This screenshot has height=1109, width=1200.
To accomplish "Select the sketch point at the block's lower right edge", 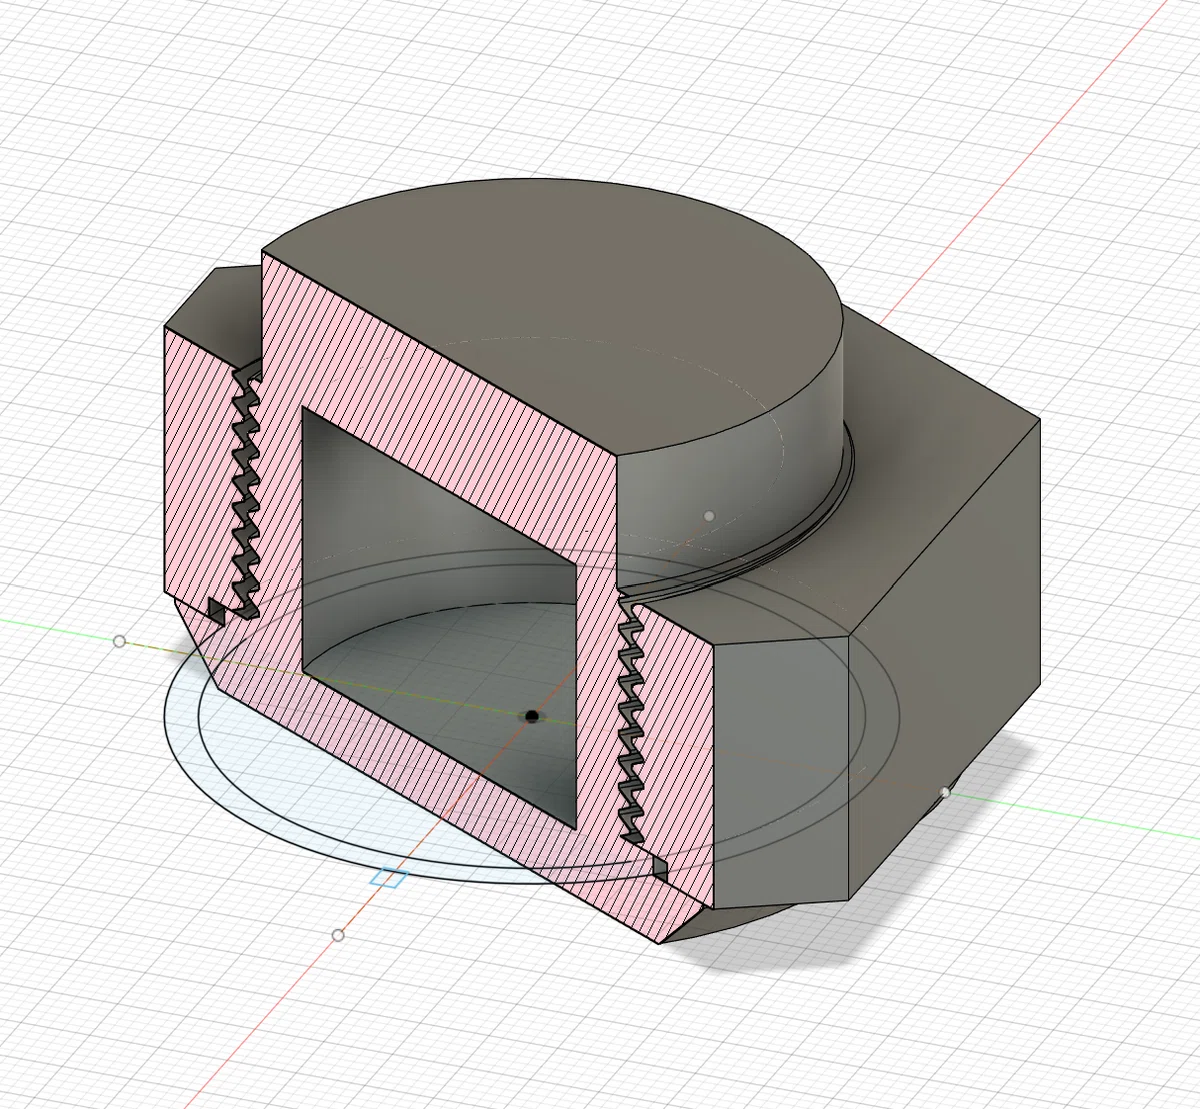I will click(946, 793).
